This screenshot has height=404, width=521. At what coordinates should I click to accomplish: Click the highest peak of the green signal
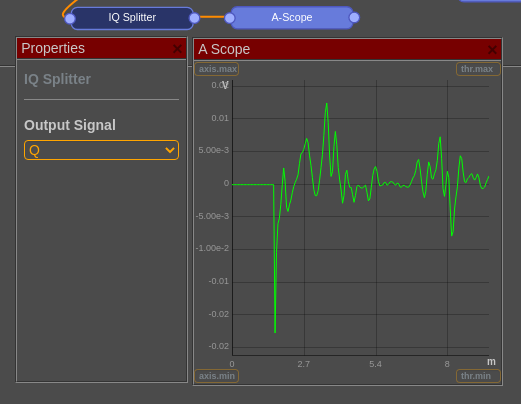(x=327, y=105)
